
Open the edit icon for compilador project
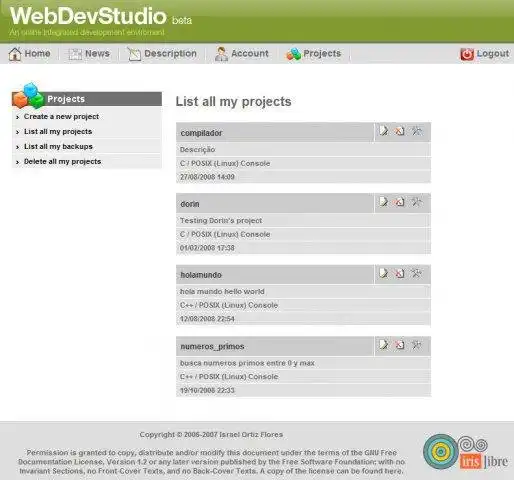384,131
